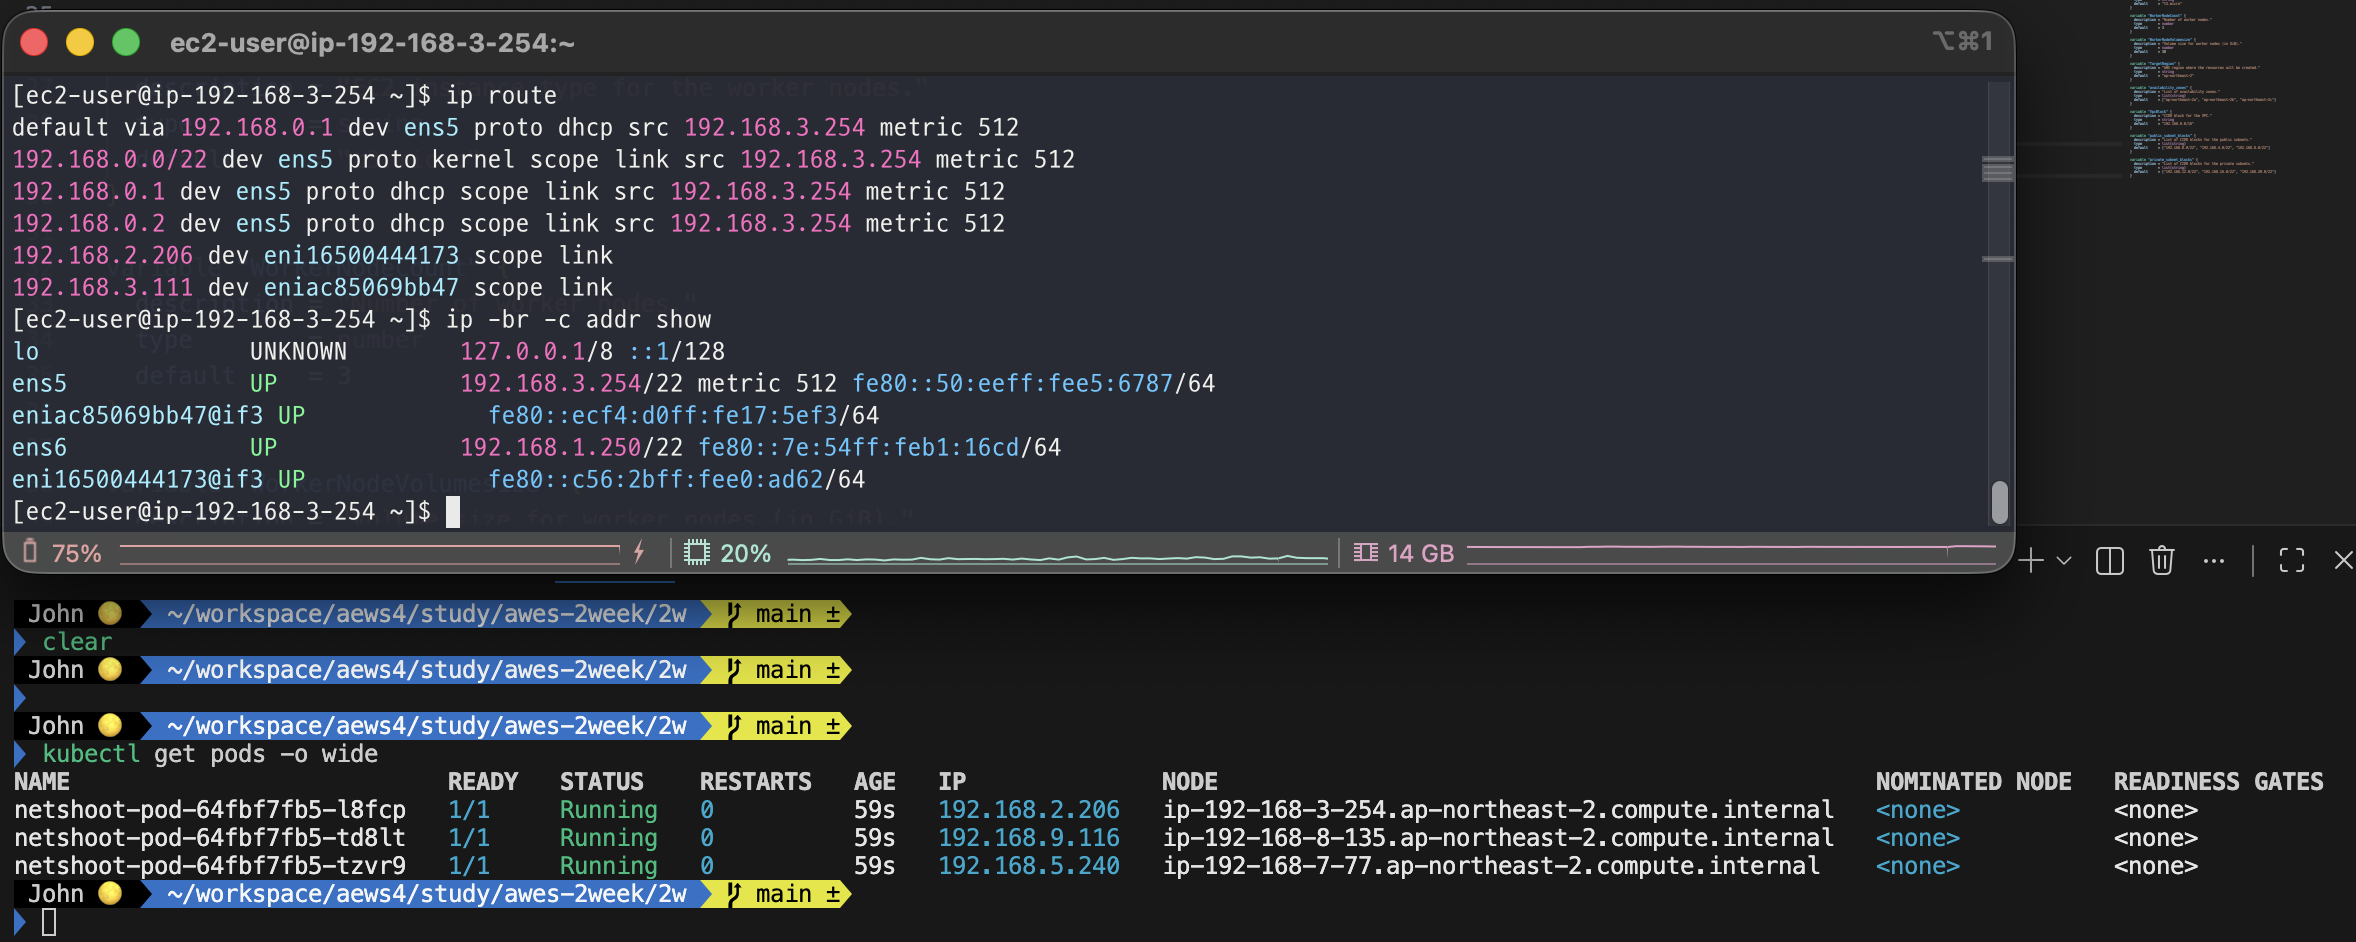Viewport: 2356px width, 942px height.
Task: Click the ⌥⌘1 shortcut indicator in title bar
Action: click(1962, 42)
